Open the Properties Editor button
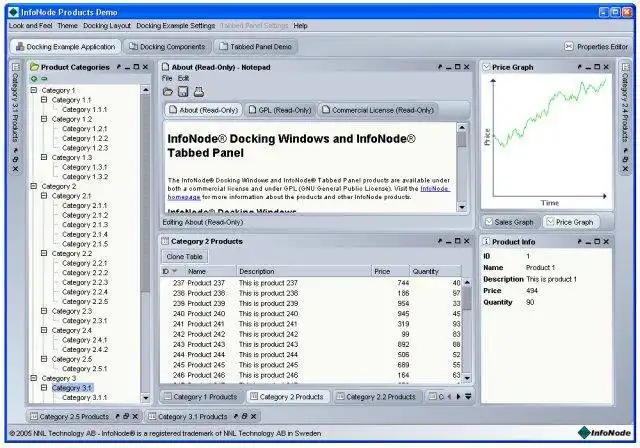Viewport: 640px width, 448px height. pyautogui.click(x=596, y=47)
